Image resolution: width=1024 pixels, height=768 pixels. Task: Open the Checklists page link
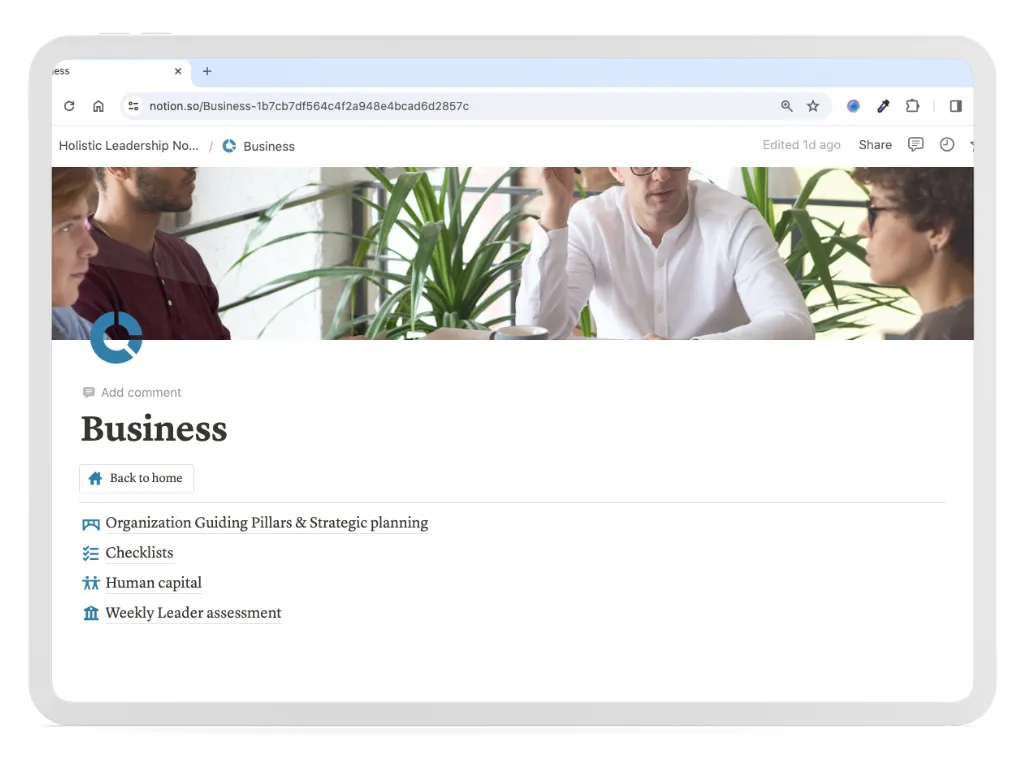click(139, 553)
